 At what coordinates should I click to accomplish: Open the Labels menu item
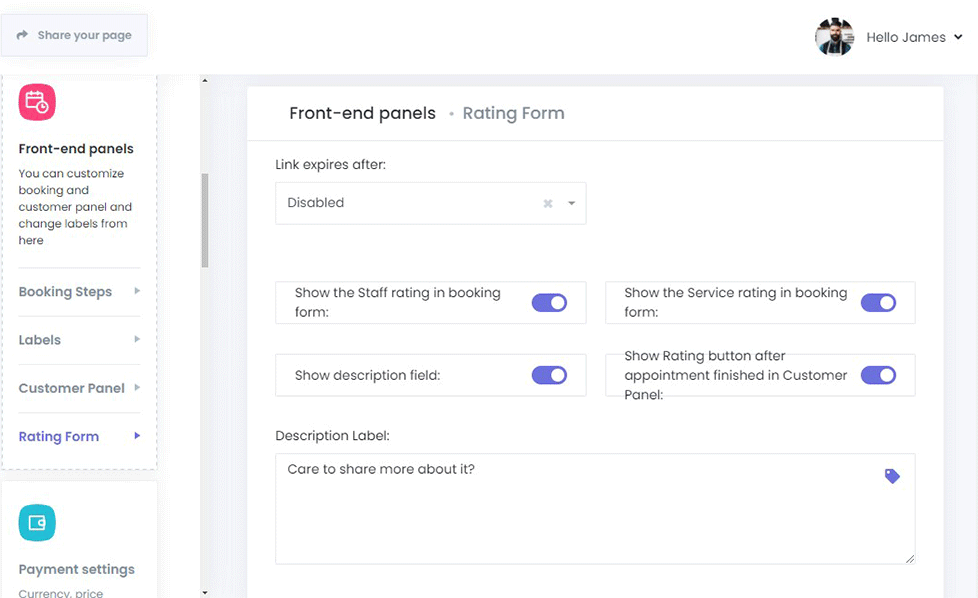40,340
